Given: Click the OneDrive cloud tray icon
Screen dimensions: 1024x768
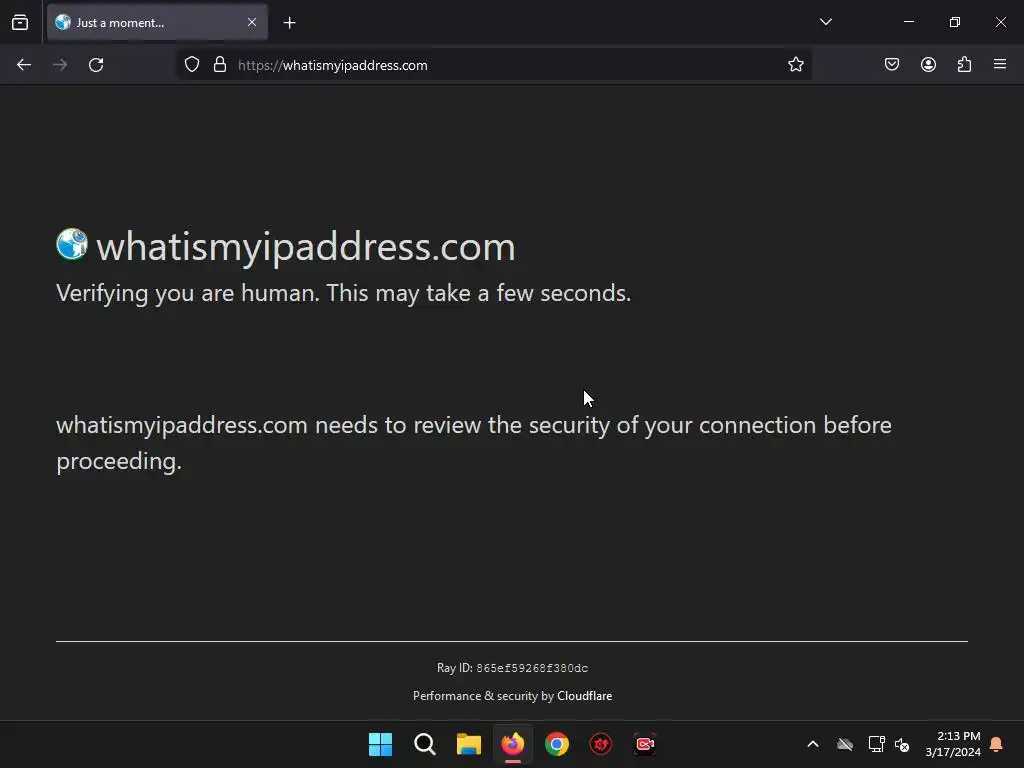Looking at the screenshot, I should point(845,744).
